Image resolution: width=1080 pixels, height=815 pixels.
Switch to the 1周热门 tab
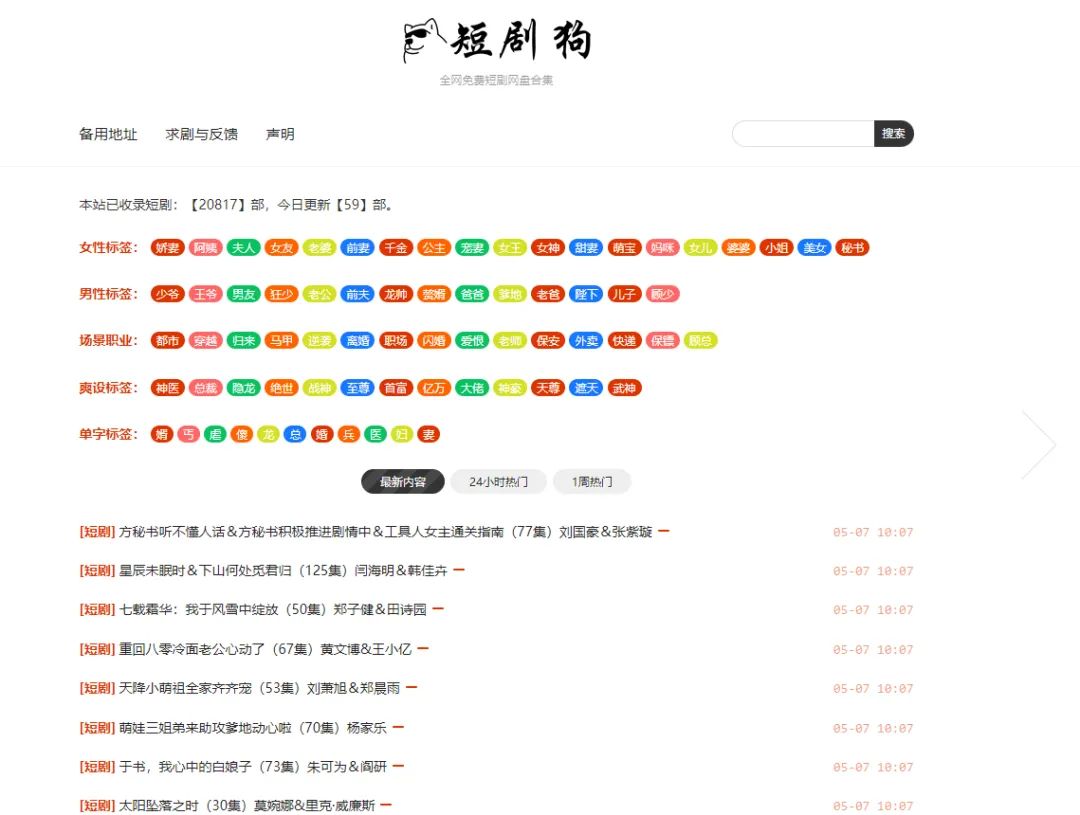(591, 481)
